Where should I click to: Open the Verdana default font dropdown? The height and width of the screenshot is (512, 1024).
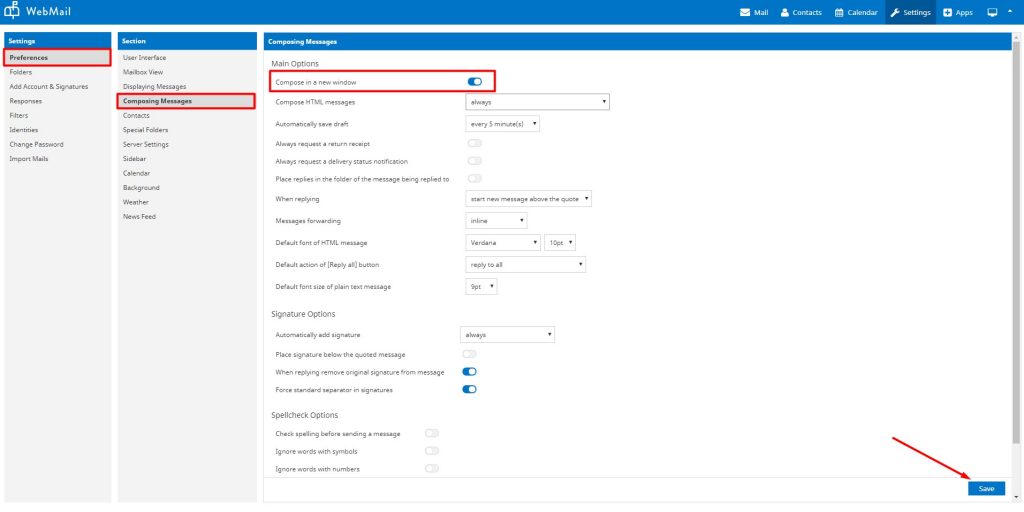(503, 242)
